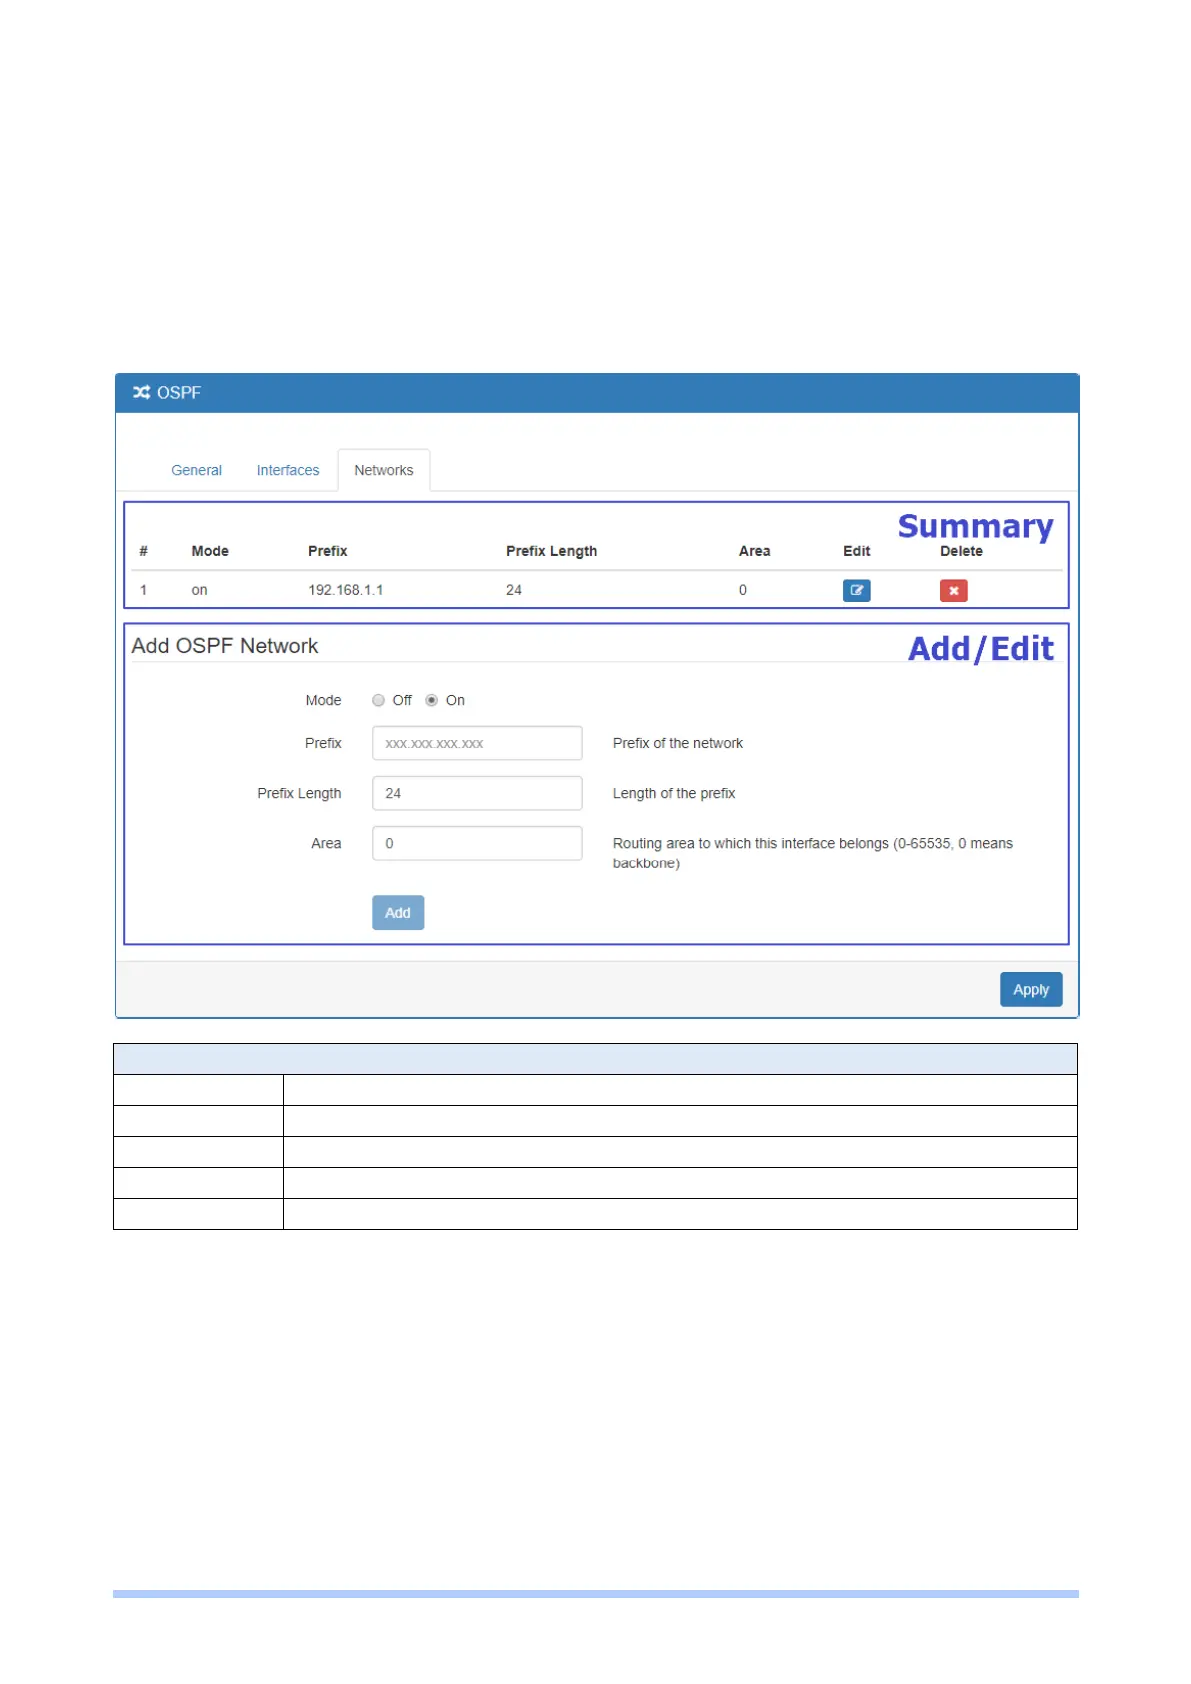Click the 'Prefix of the network' hint
Image resolution: width=1191 pixels, height=1684 pixels.
point(678,743)
